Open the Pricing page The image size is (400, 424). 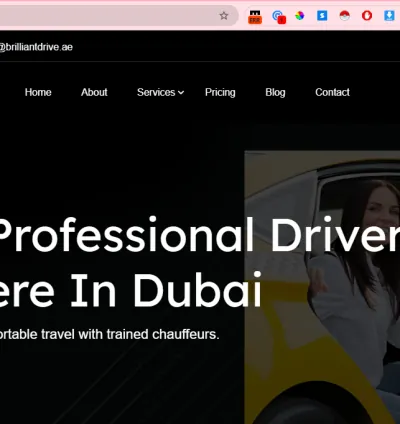(x=220, y=92)
